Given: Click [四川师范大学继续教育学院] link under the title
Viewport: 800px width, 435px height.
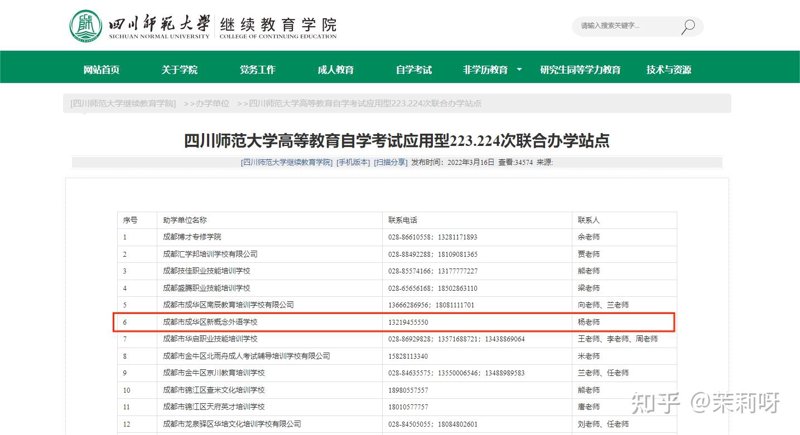Looking at the screenshot, I should [286, 162].
